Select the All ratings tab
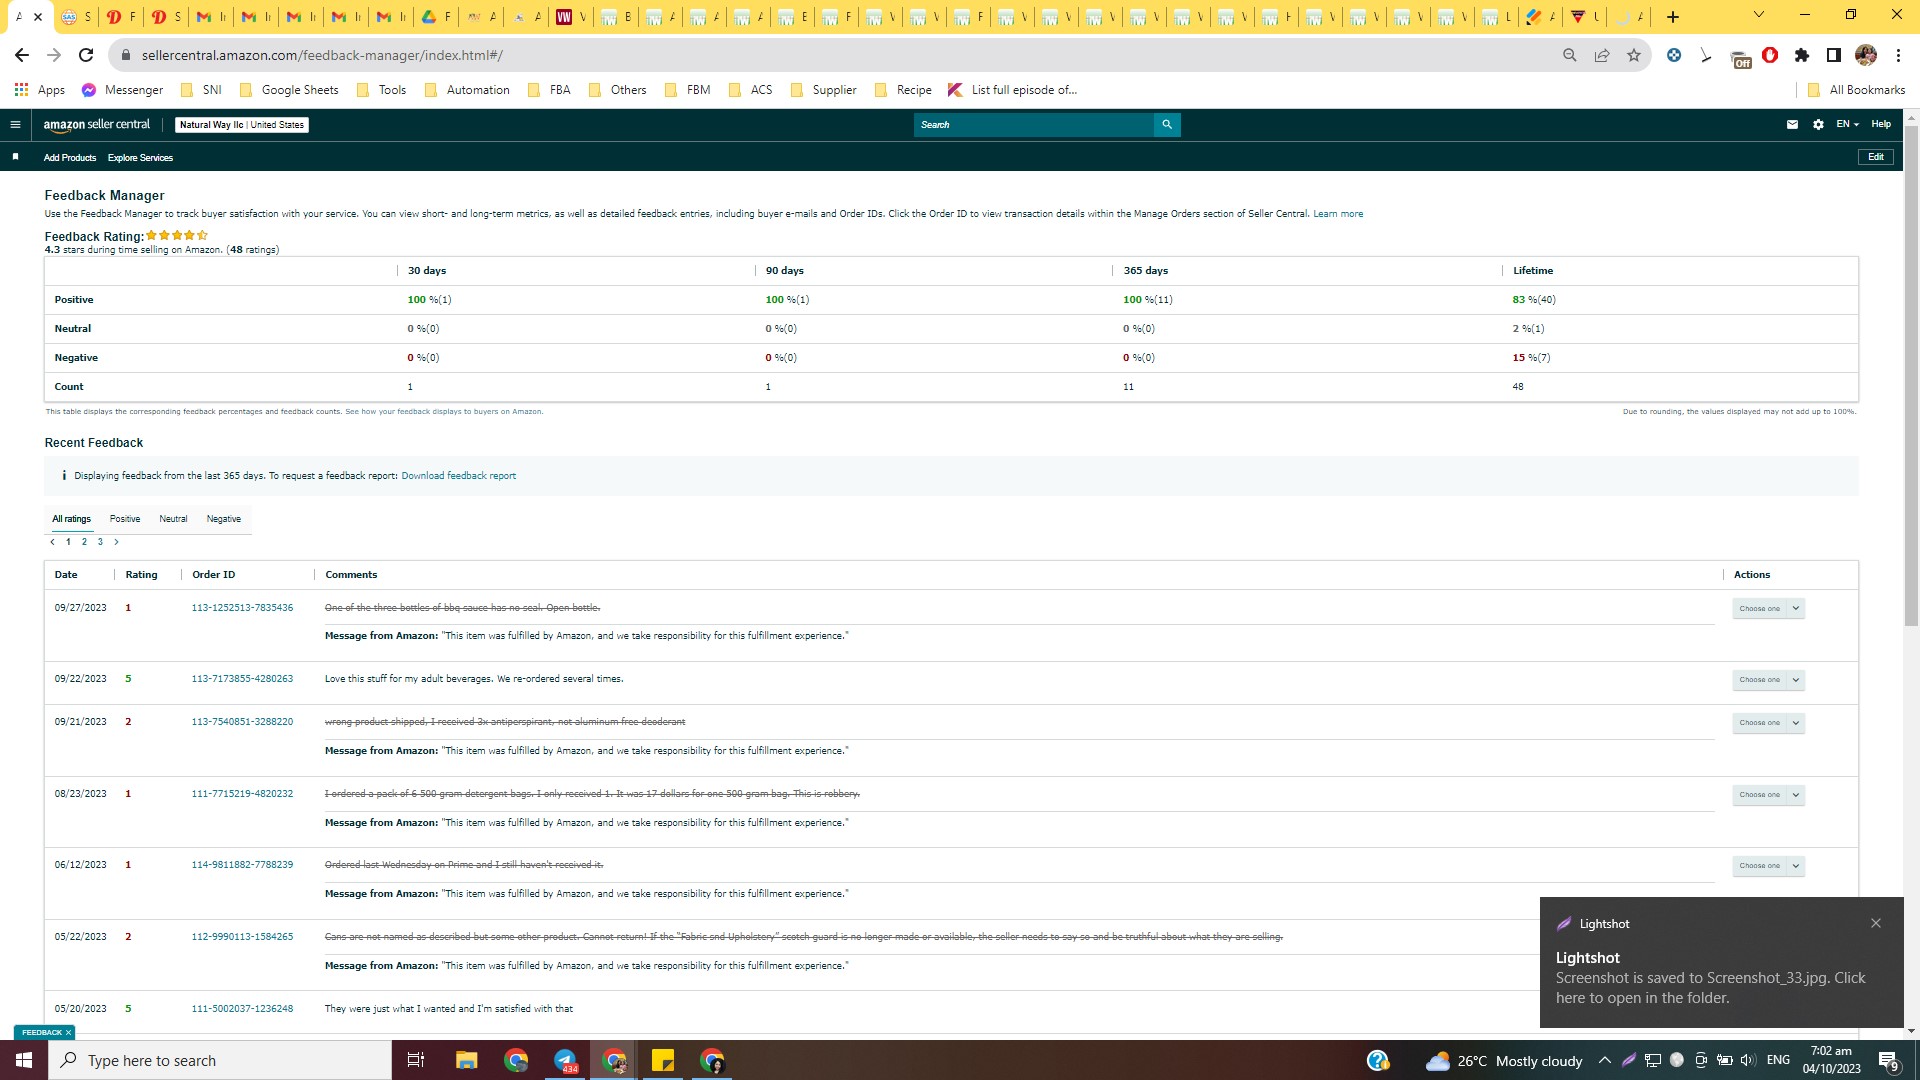 point(71,519)
